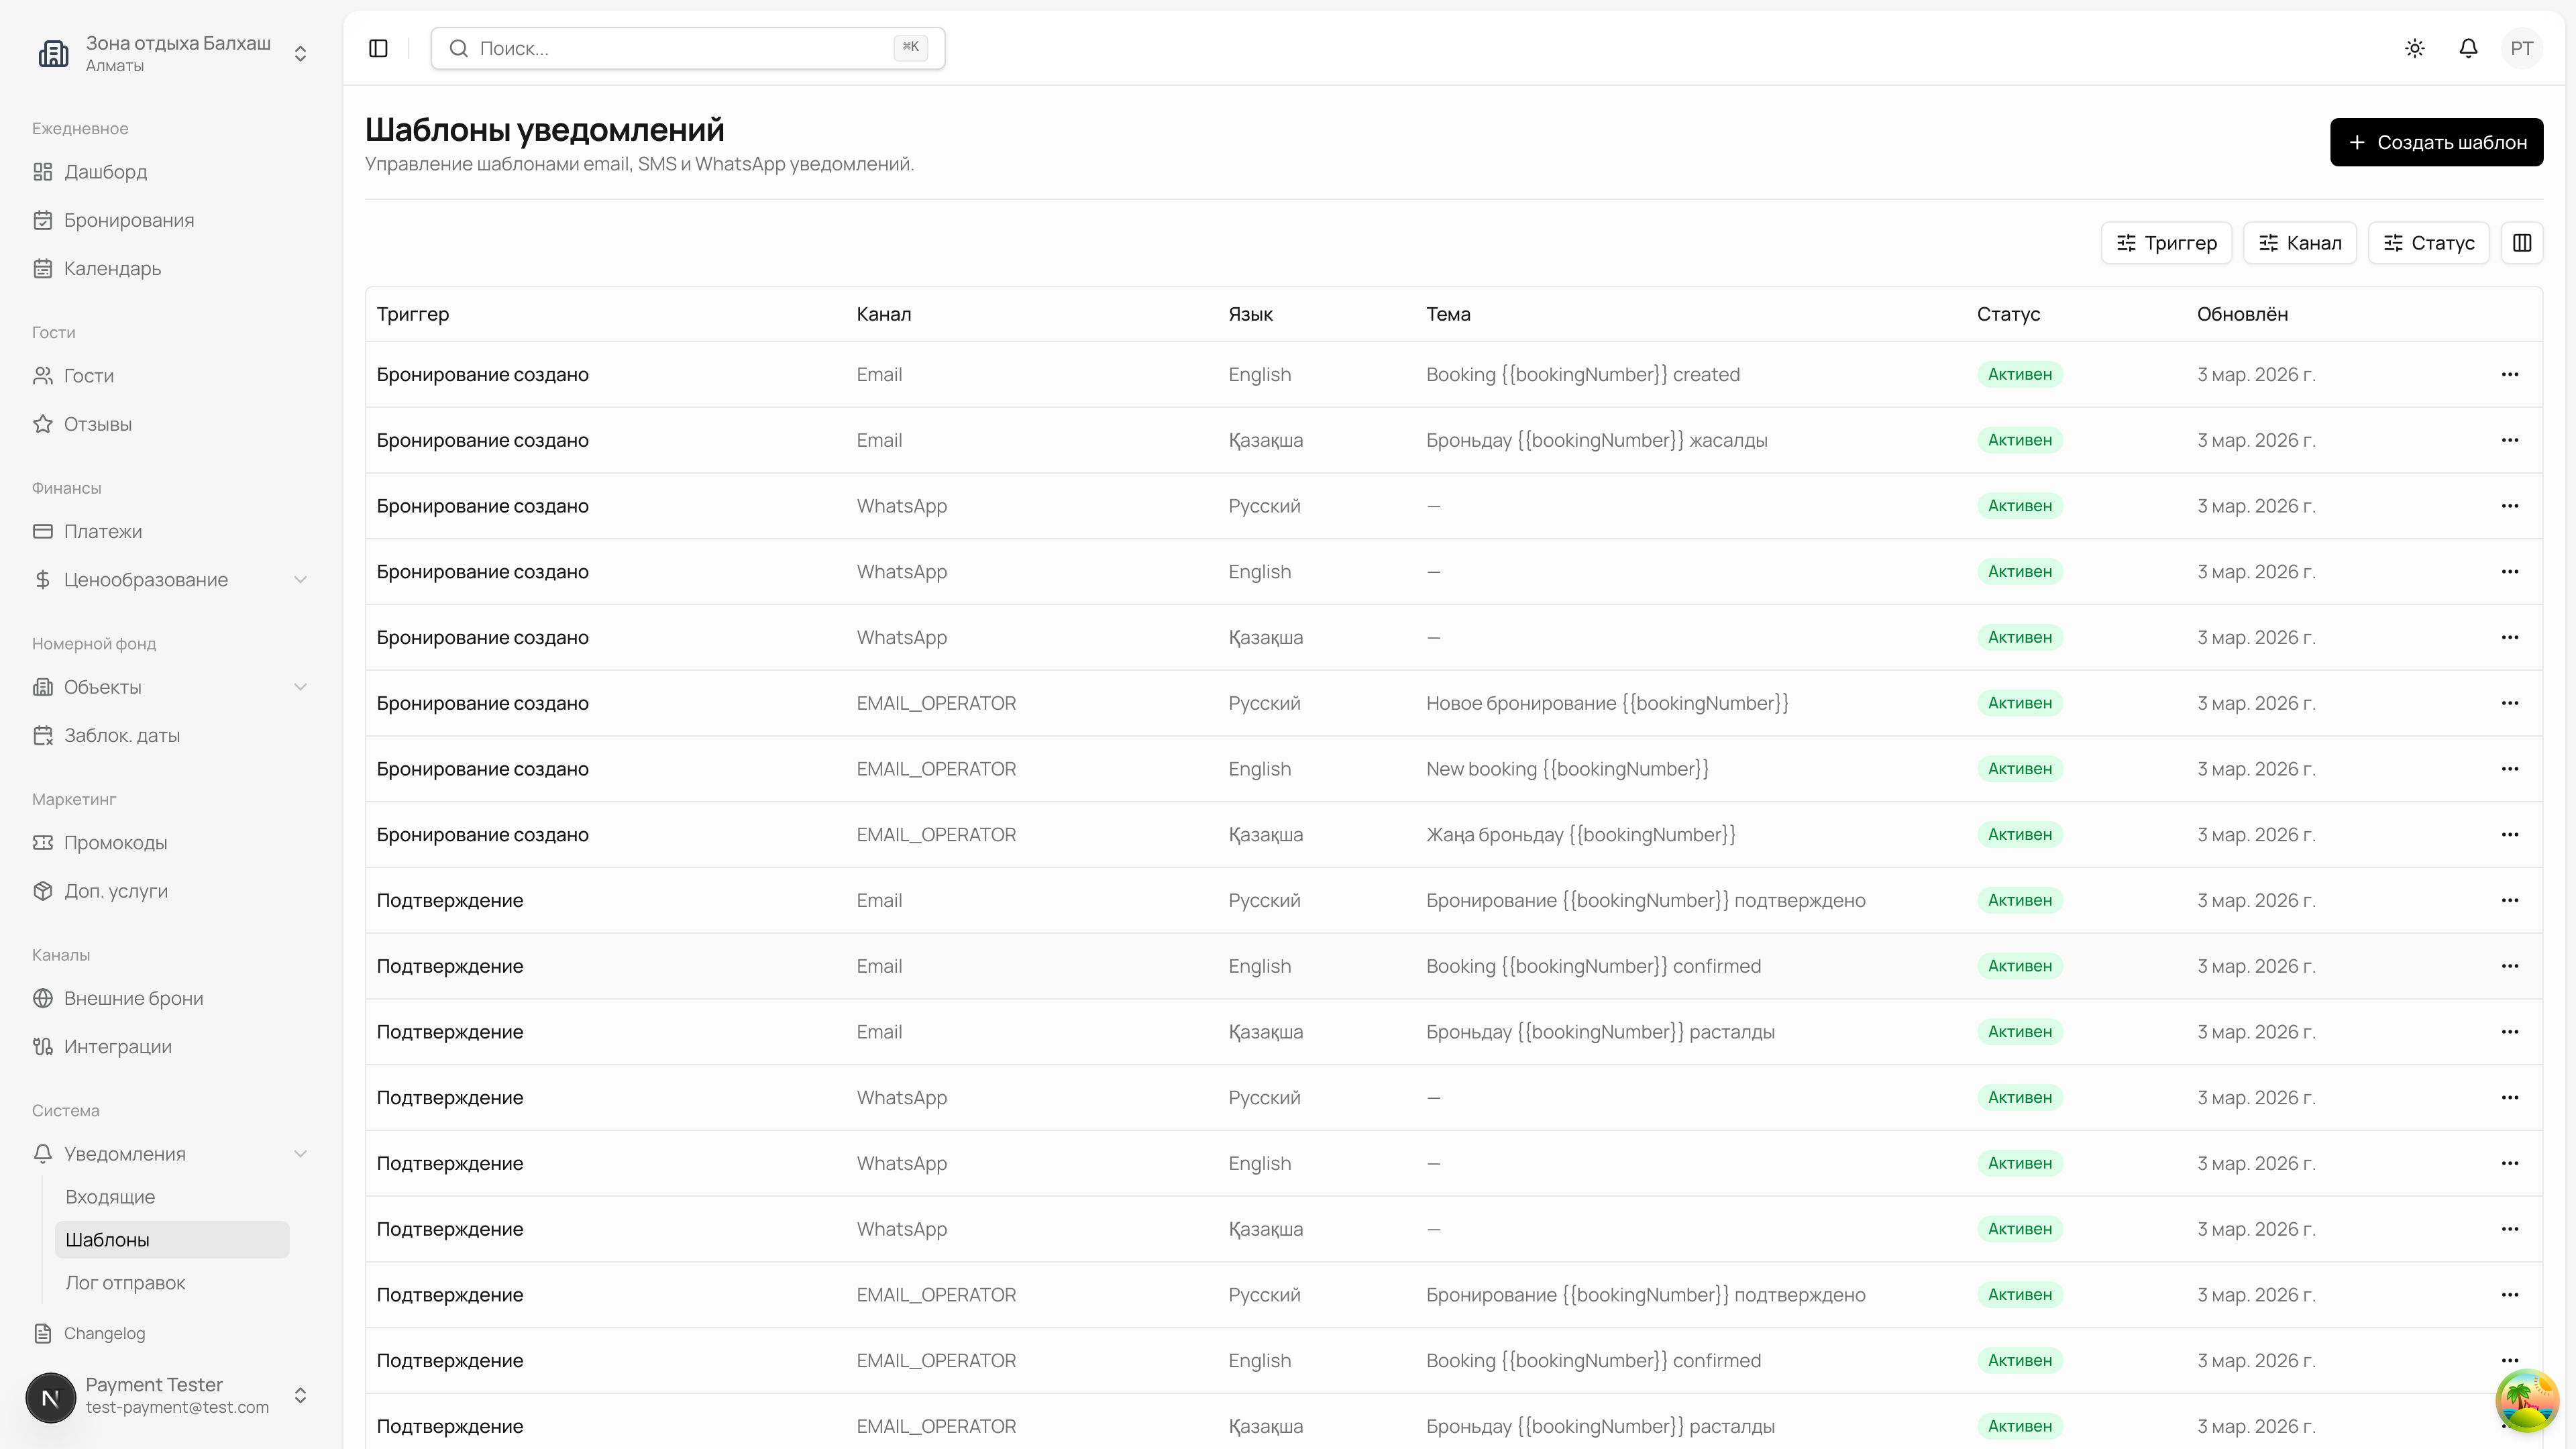This screenshot has height=1449, width=2576.
Task: Go to Календарь in sidebar
Action: pos(112,268)
